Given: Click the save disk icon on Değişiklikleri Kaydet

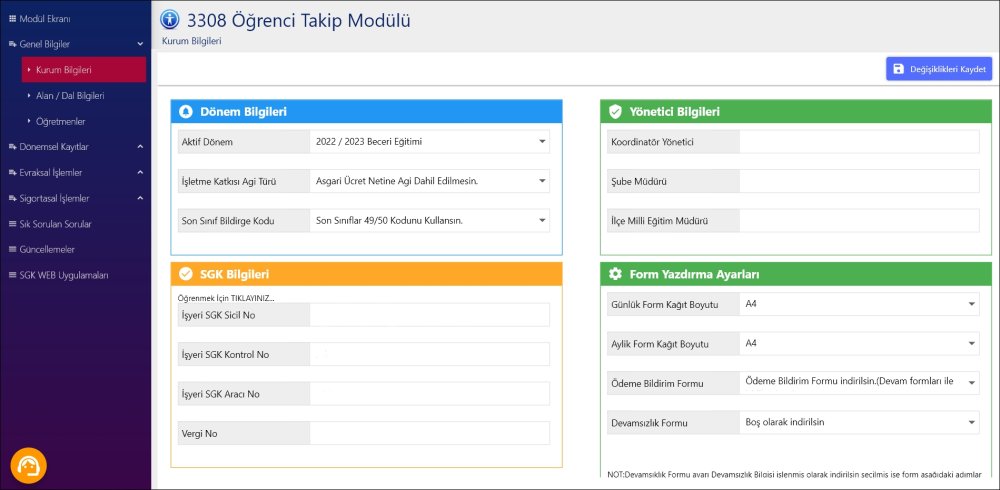Looking at the screenshot, I should pyautogui.click(x=899, y=69).
